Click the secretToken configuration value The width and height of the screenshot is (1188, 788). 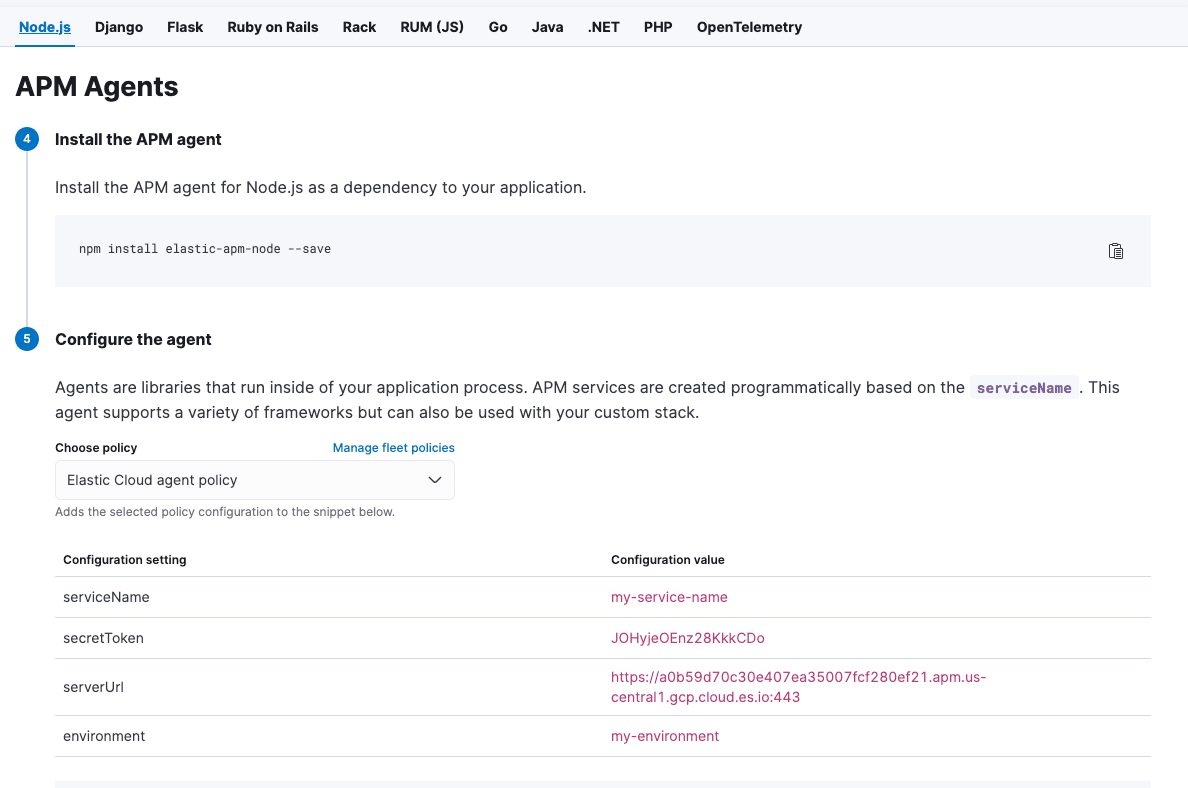tap(687, 638)
